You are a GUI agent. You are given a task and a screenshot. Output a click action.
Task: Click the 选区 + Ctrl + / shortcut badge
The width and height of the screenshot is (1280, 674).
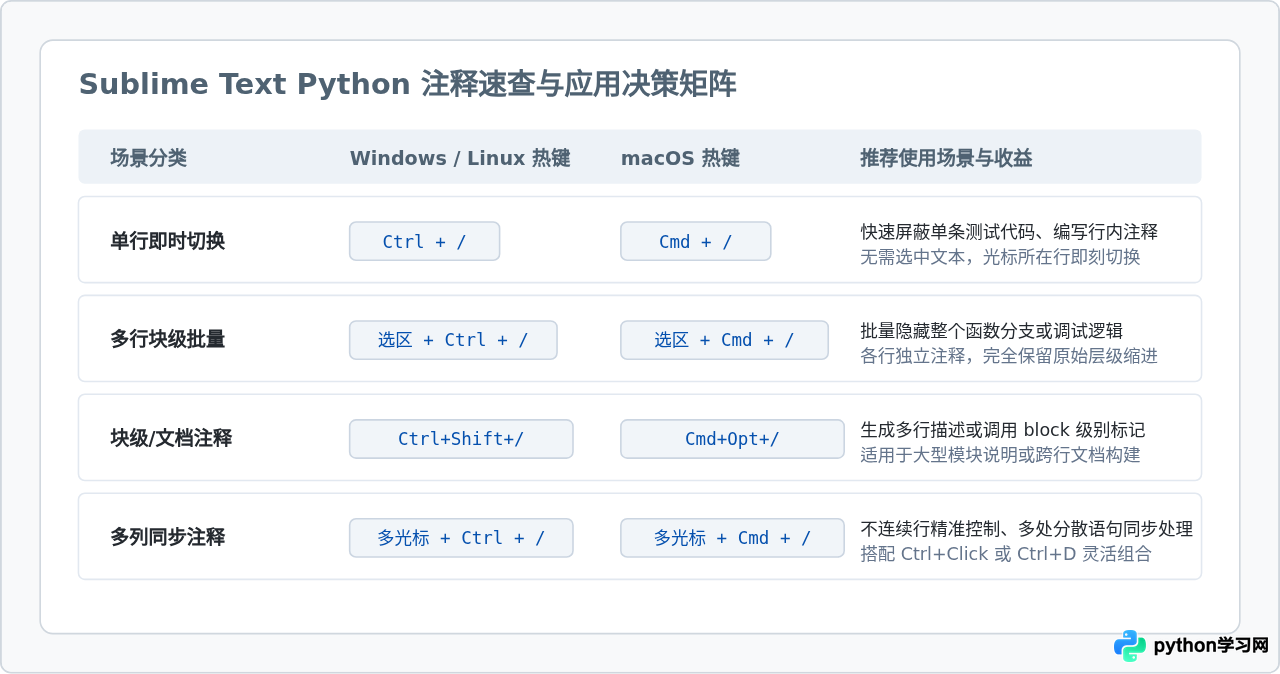(453, 340)
